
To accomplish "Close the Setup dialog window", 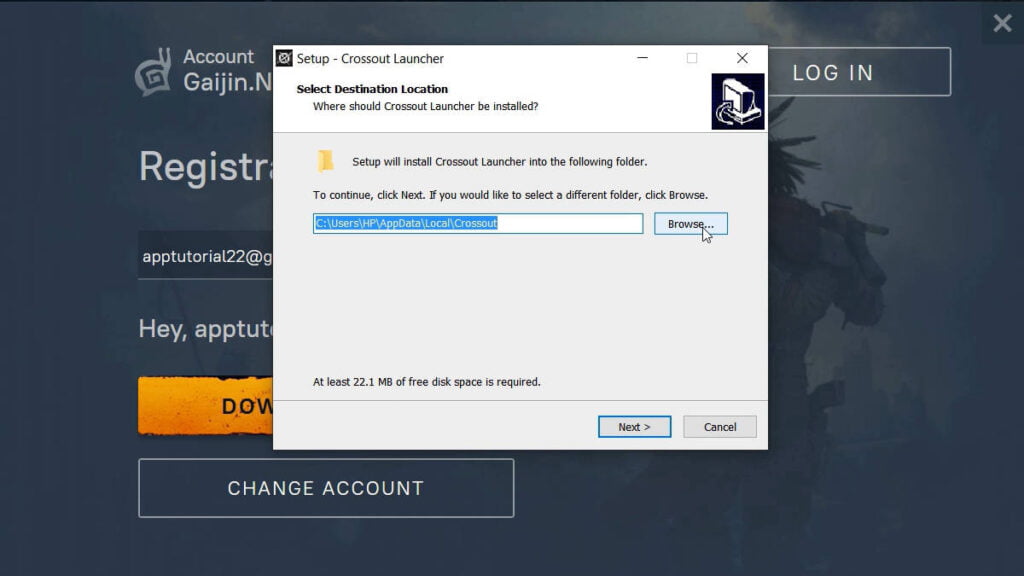I will coord(741,58).
